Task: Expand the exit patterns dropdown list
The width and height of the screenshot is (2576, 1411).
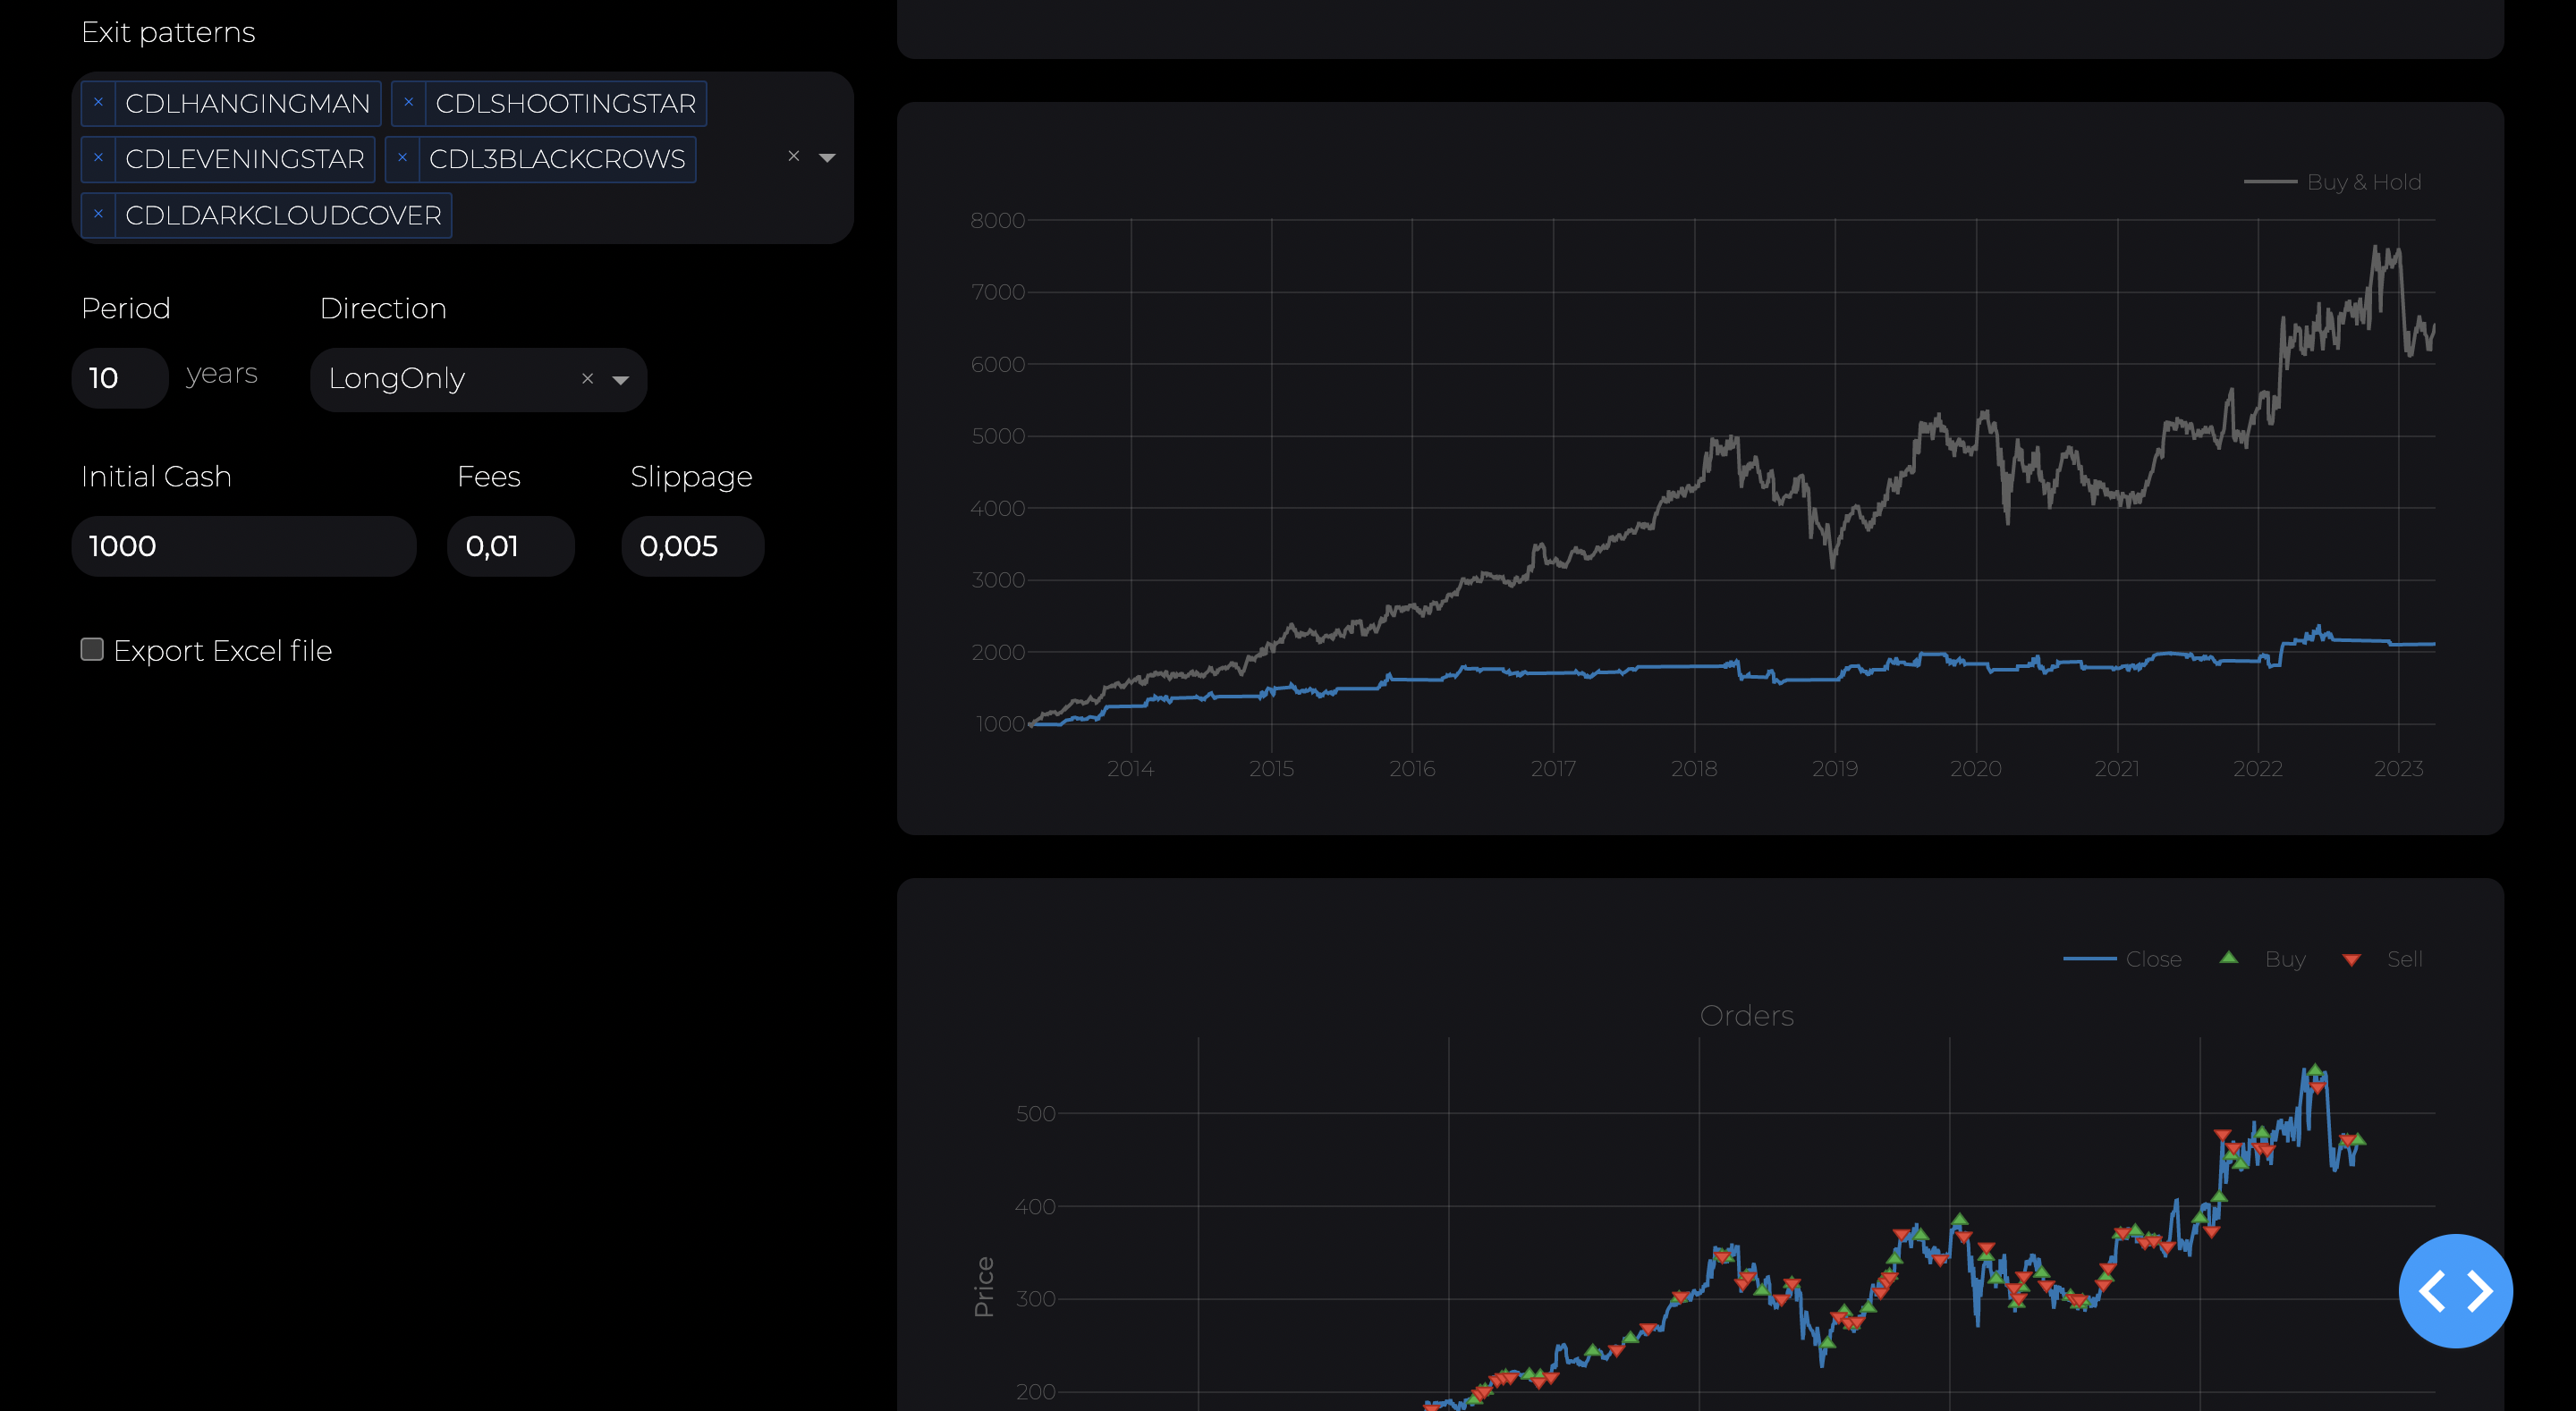Action: point(827,157)
